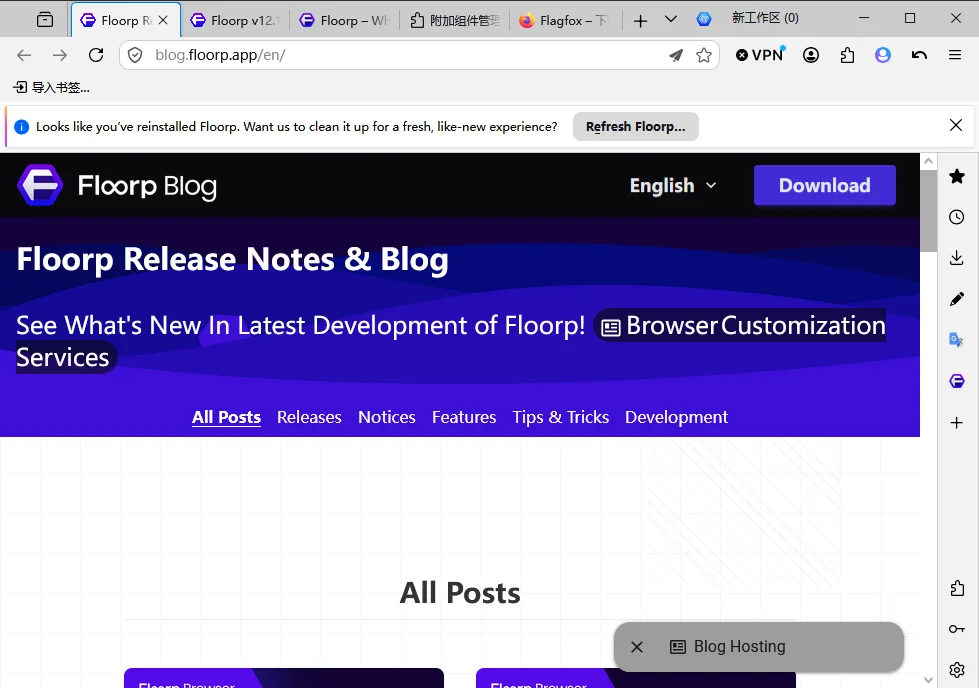Open the Notes pencil panel in the sidebar
The width and height of the screenshot is (979, 688).
[957, 299]
